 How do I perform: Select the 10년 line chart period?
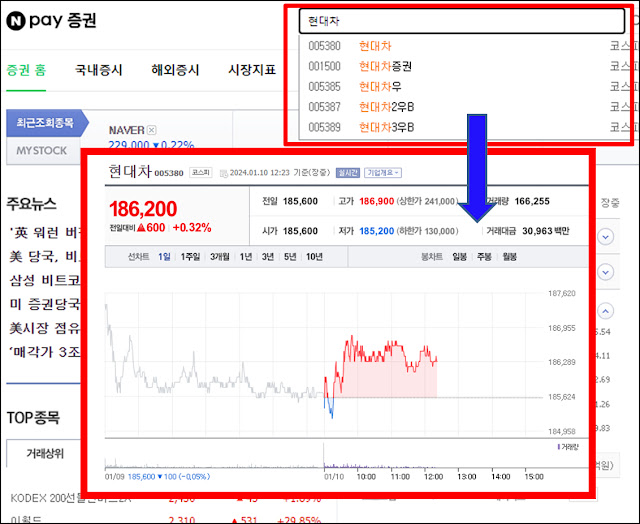point(314,257)
